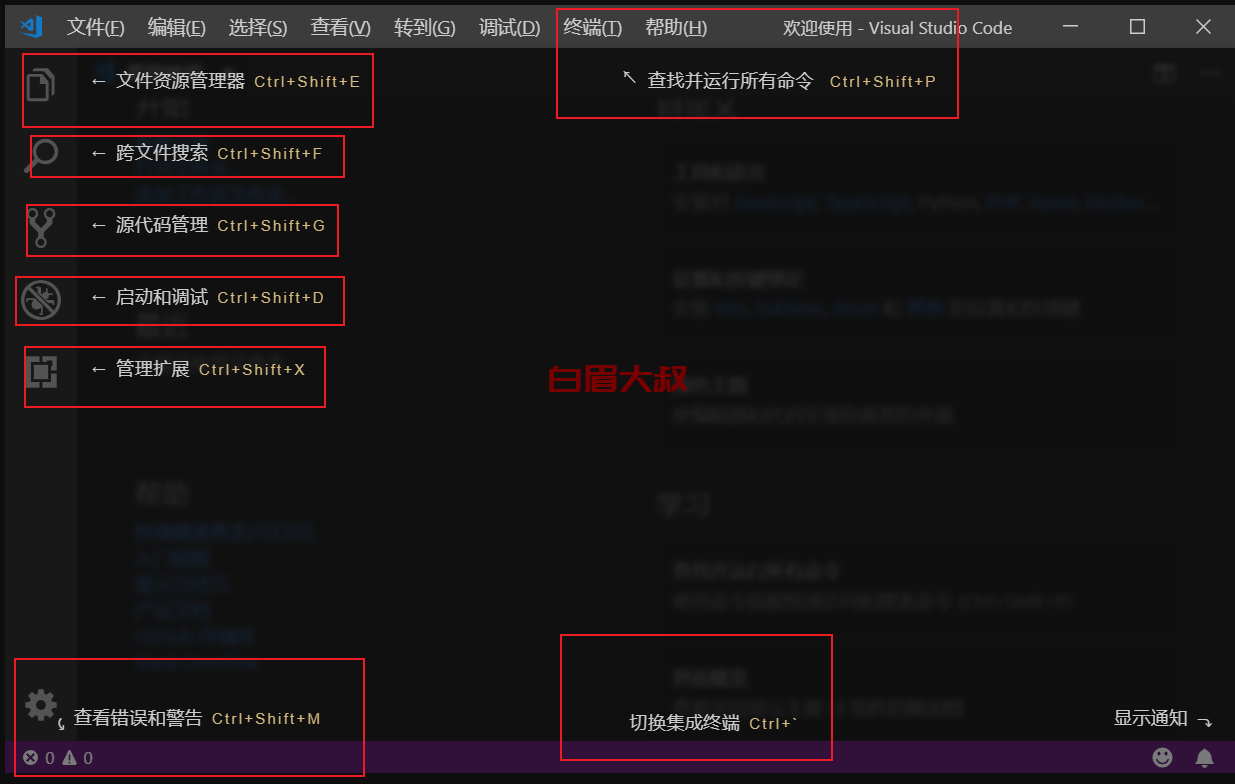The width and height of the screenshot is (1235, 784).
Task: Open notifications via the bell icon
Action: (1205, 758)
